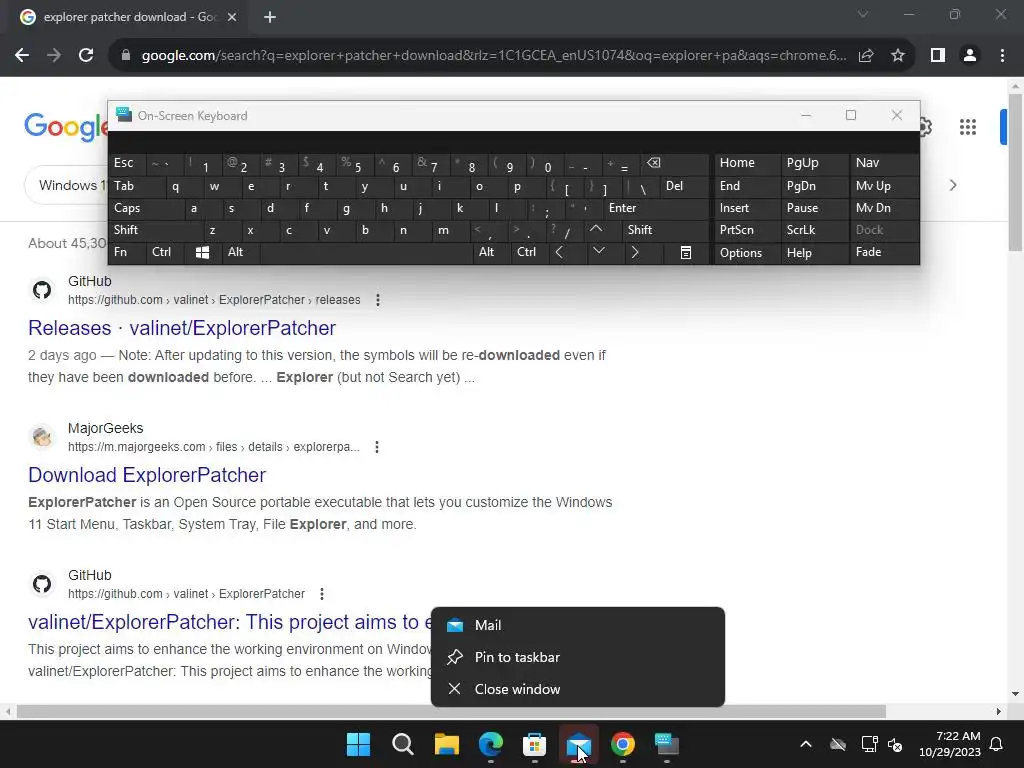Click the page vertical scrollbar thumb
The height and width of the screenshot is (768, 1024).
pos(1015,171)
